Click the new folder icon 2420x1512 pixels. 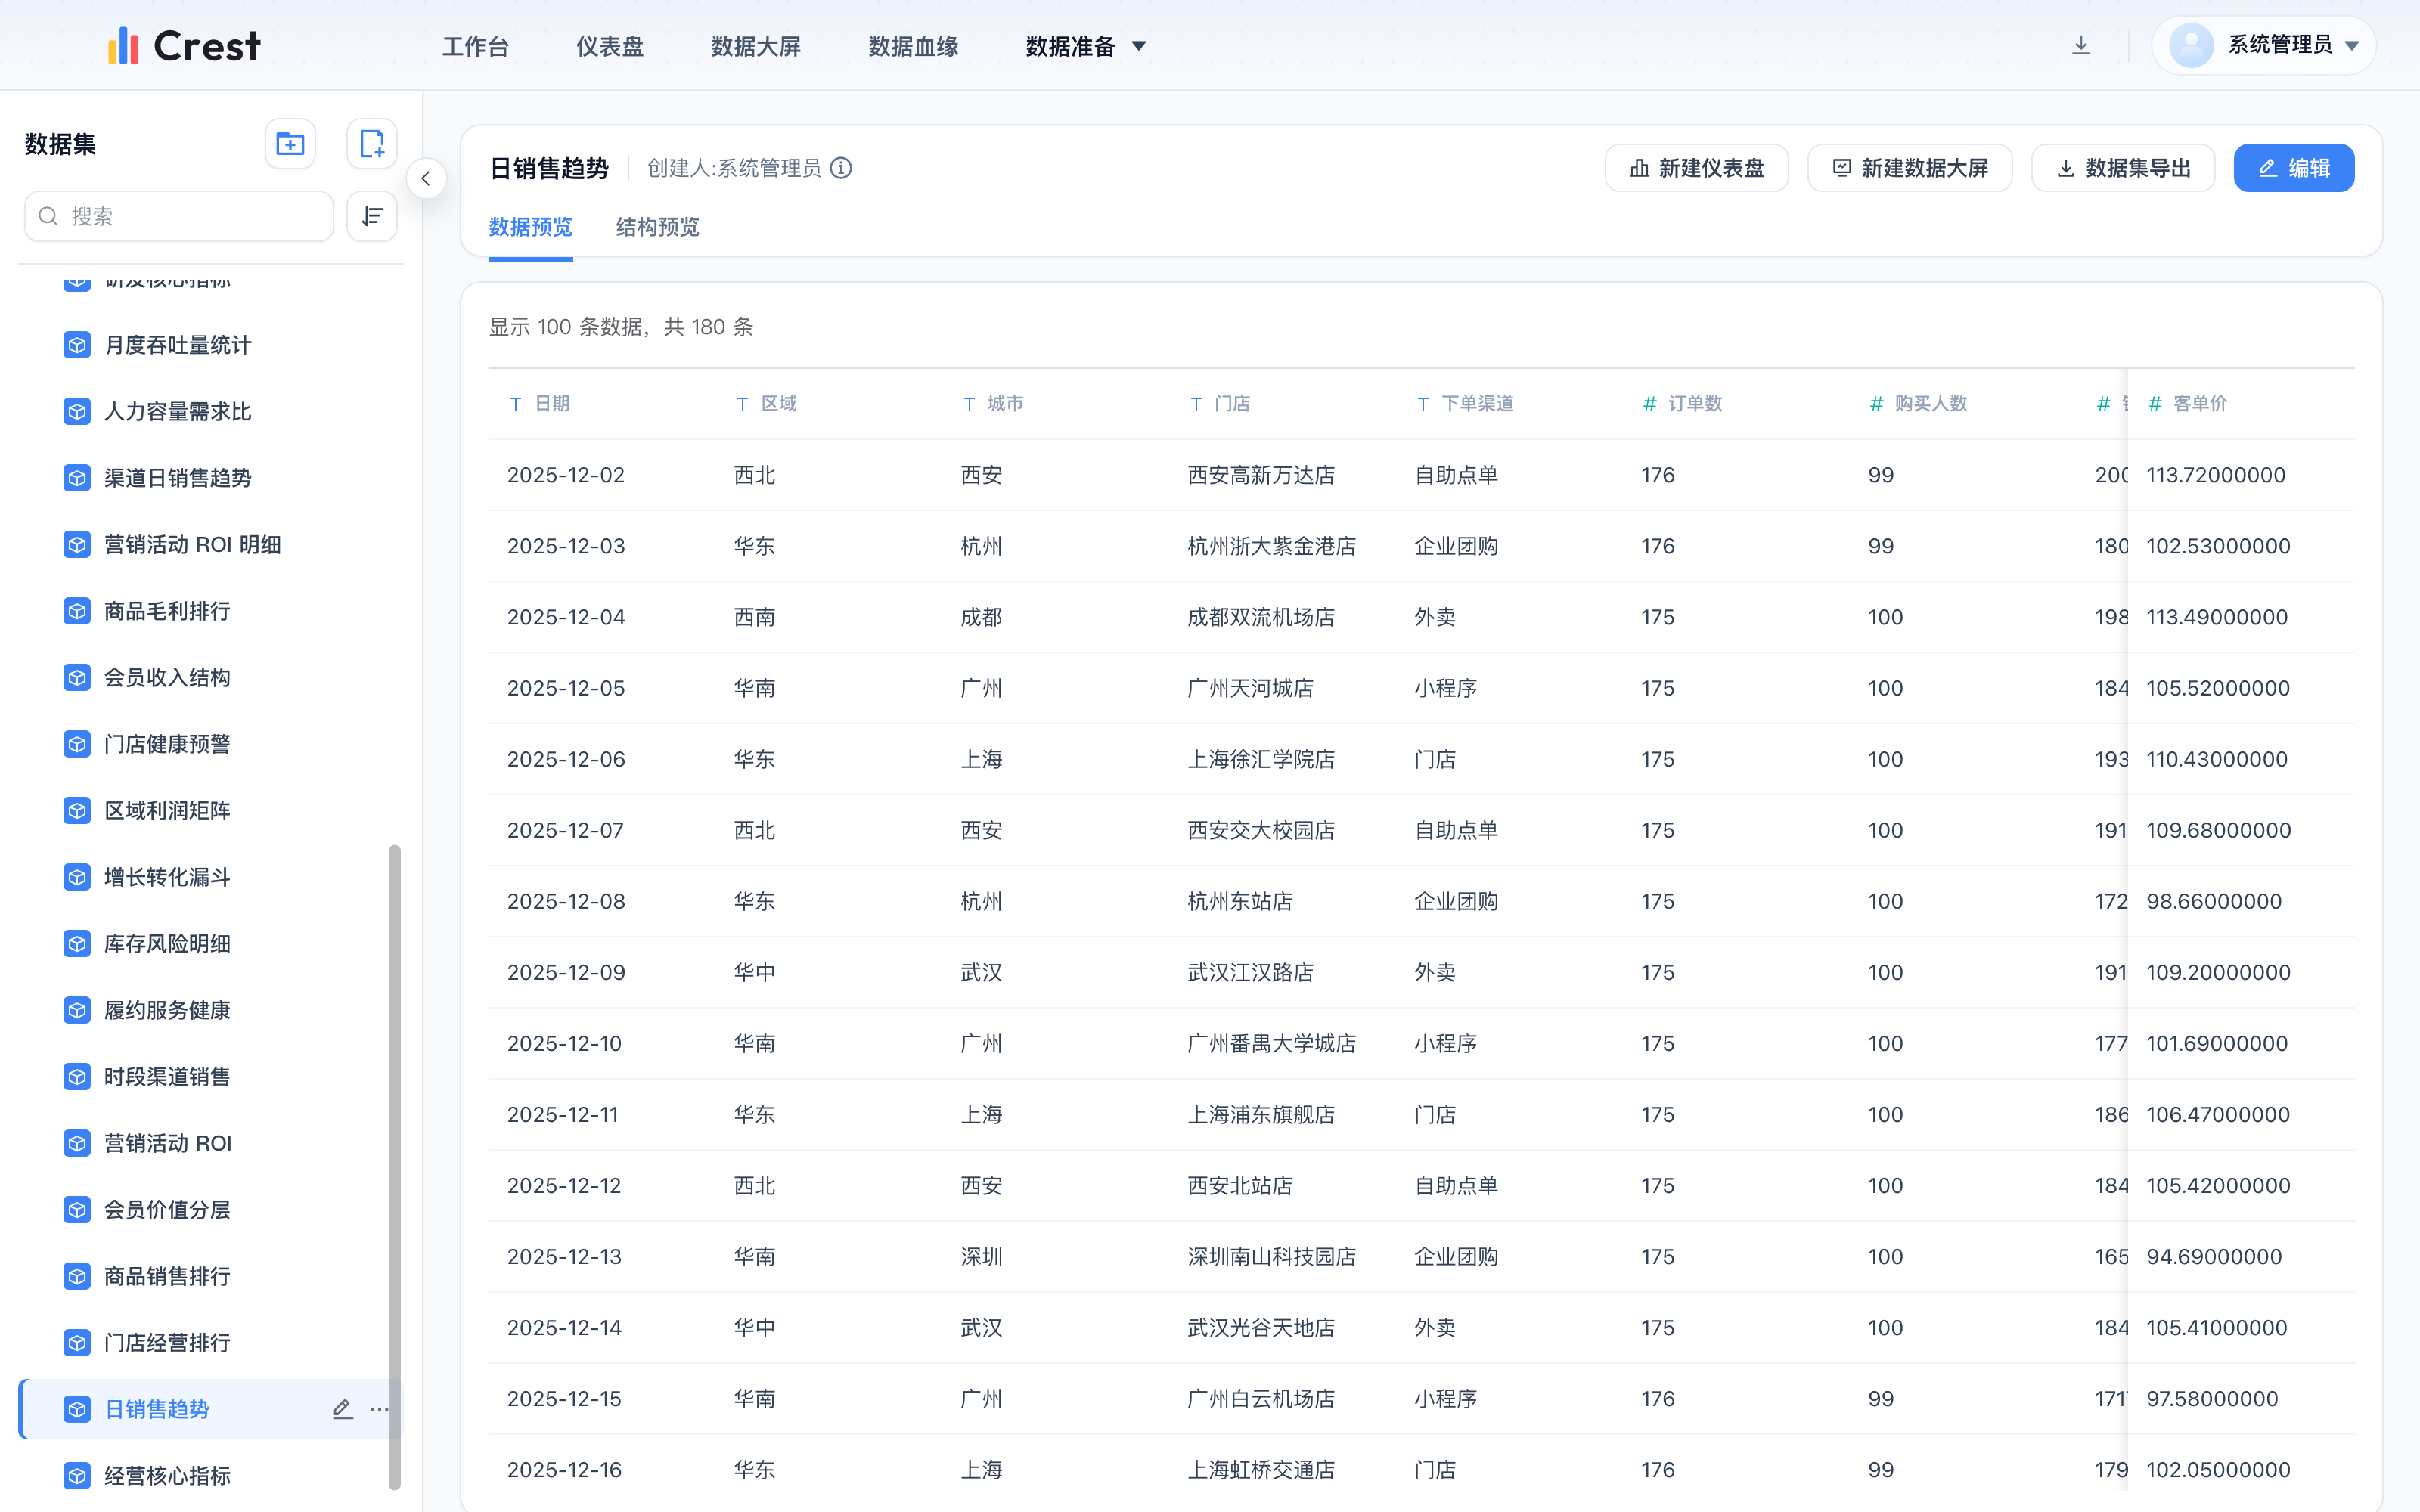tap(290, 144)
